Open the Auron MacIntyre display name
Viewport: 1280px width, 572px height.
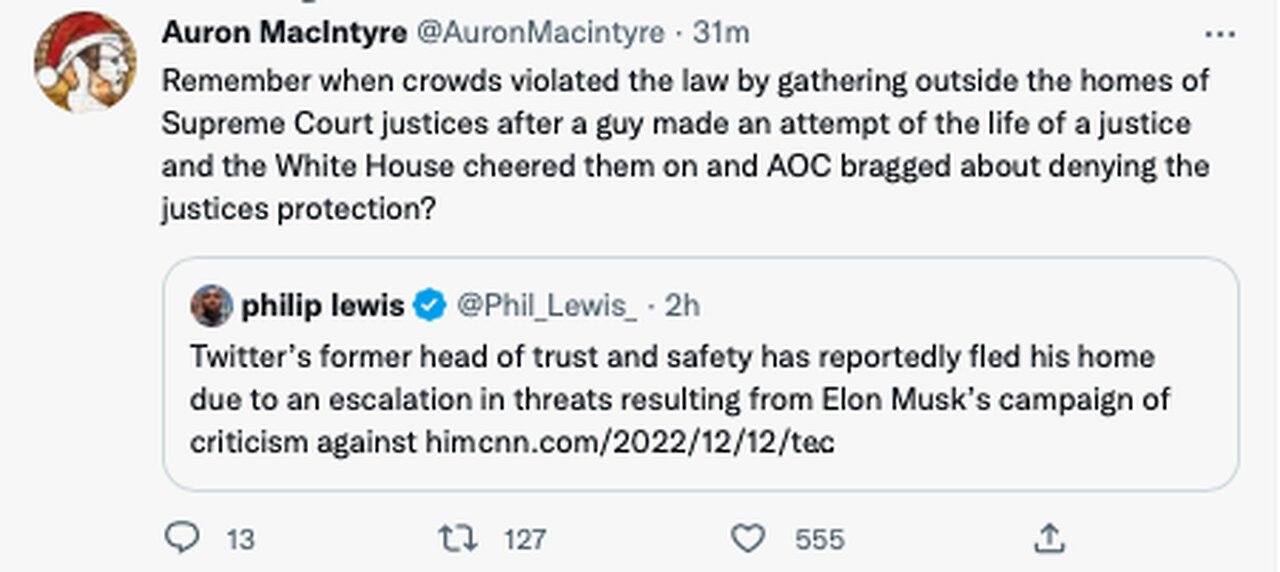click(x=284, y=33)
